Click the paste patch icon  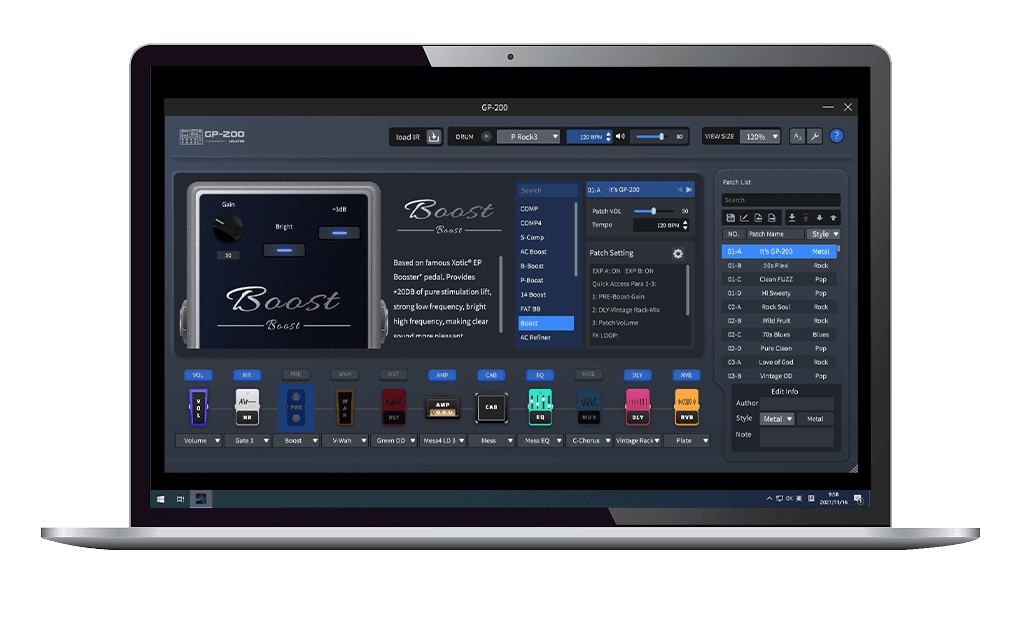[771, 218]
